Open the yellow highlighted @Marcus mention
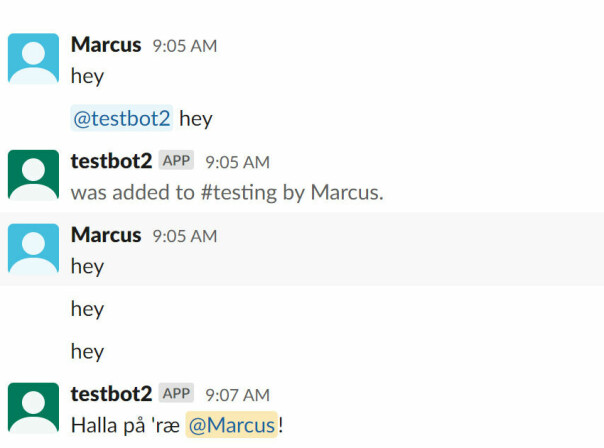Screen dimensions: 604x448 pos(232,425)
